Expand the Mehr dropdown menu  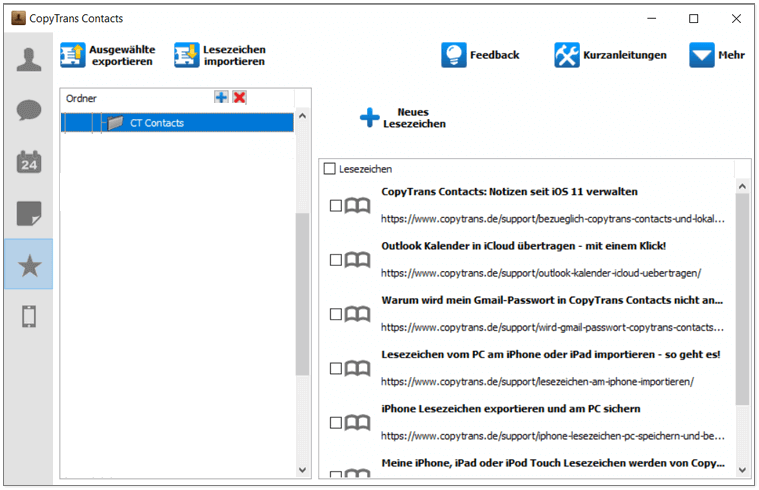[x=717, y=55]
